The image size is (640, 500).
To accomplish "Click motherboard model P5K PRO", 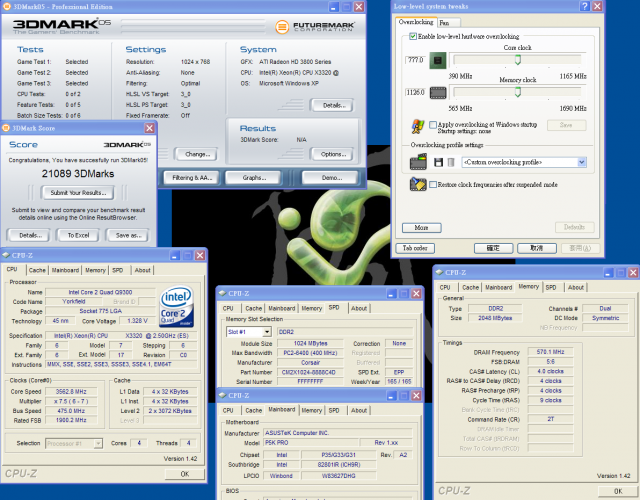I will point(311,442).
